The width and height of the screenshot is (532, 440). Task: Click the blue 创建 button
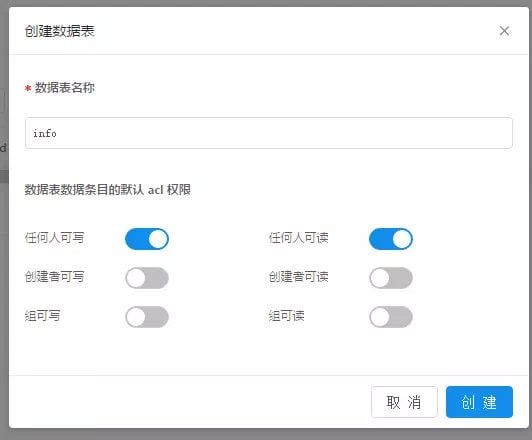coord(479,402)
